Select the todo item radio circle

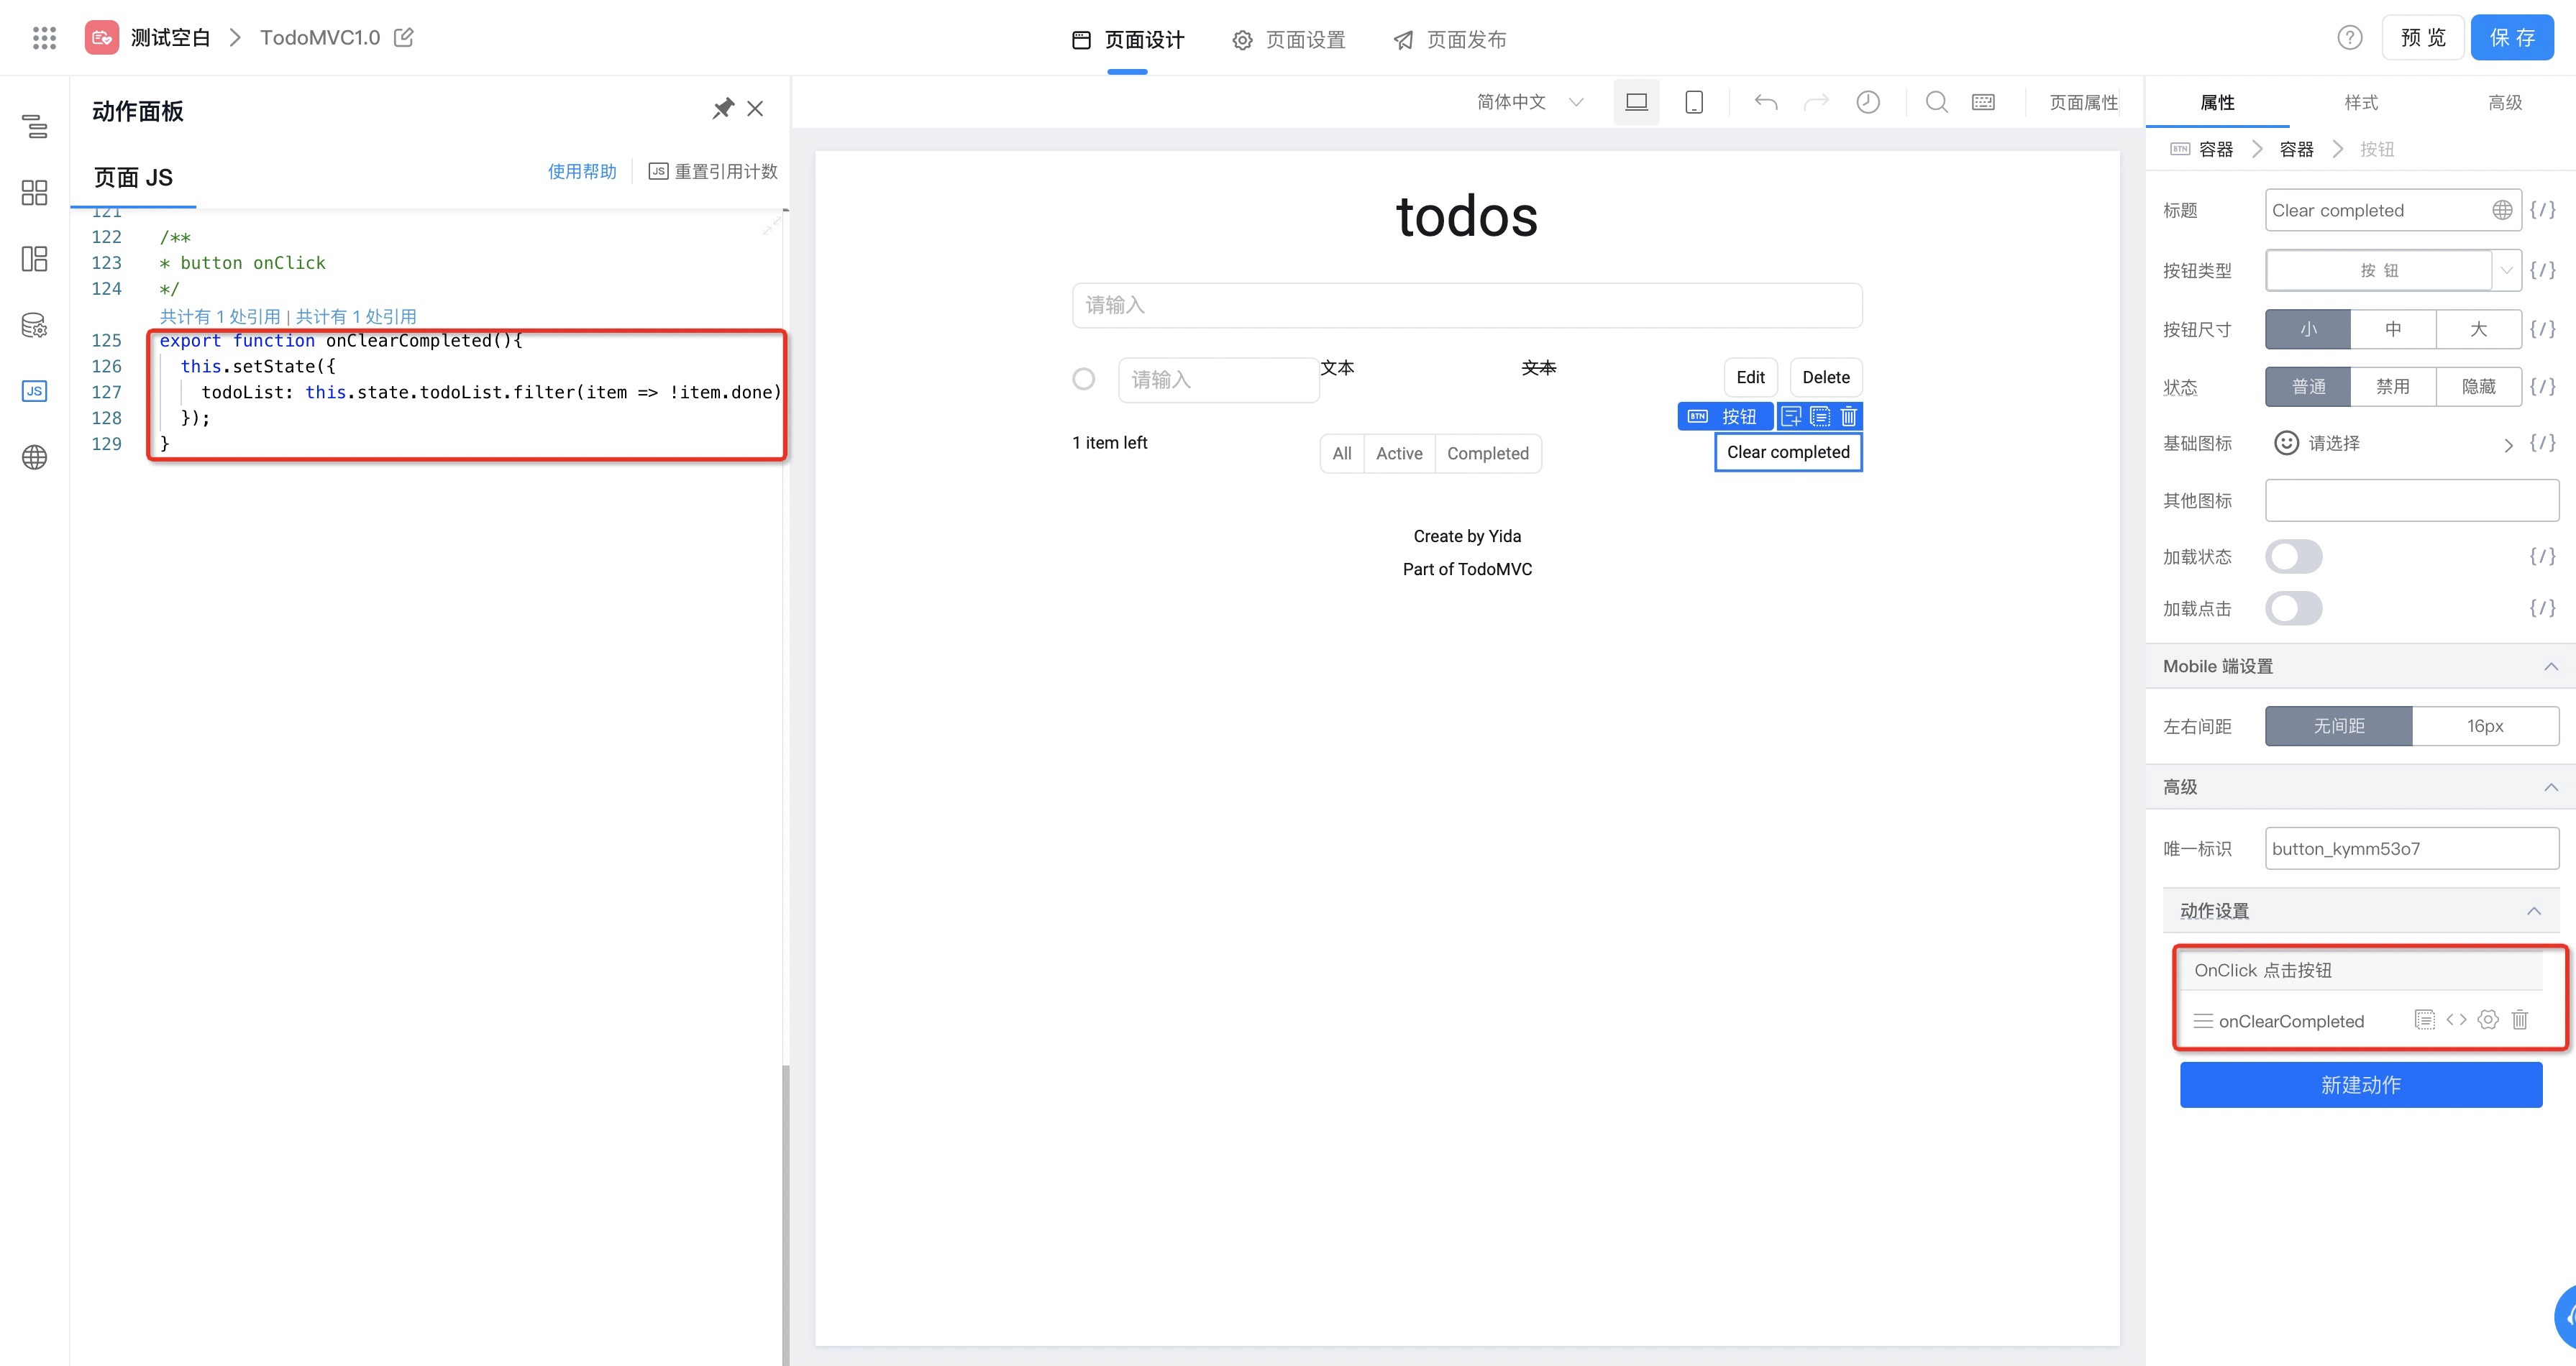(1083, 379)
